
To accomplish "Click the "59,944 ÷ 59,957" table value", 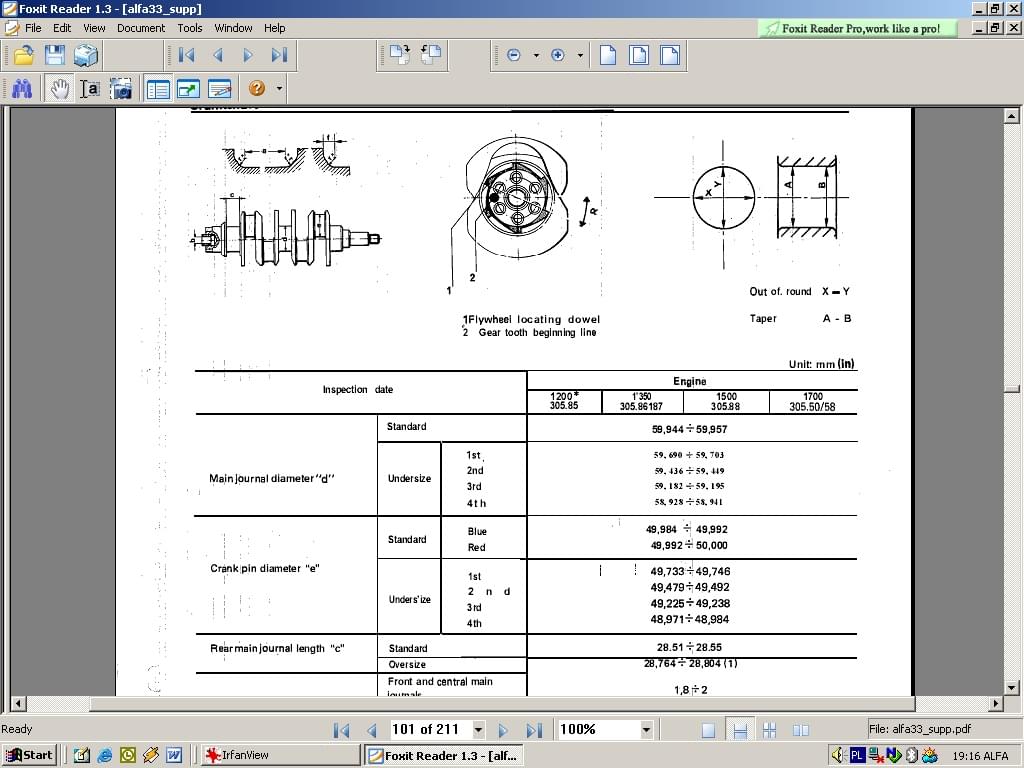I will [689, 429].
